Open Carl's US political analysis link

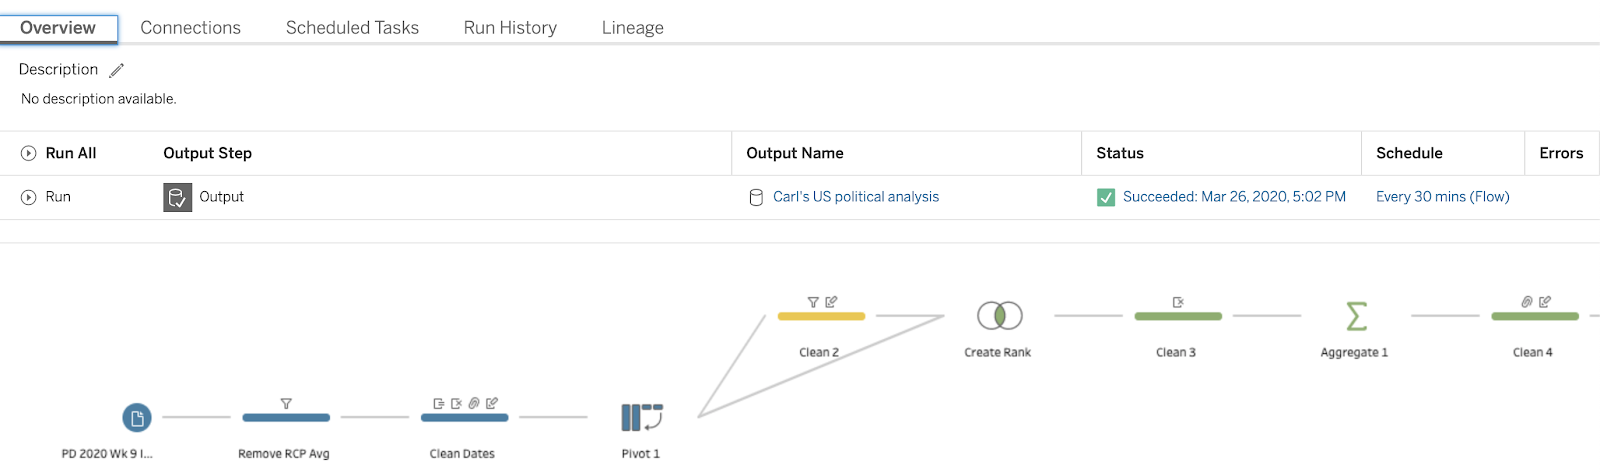pos(856,197)
